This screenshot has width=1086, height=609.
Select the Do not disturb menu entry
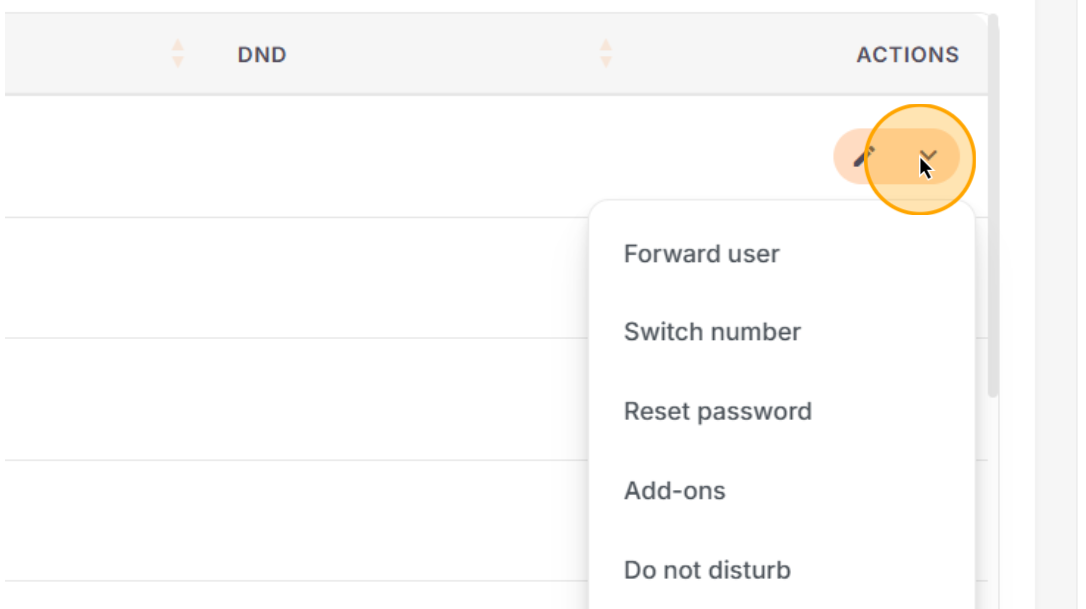tap(707, 570)
